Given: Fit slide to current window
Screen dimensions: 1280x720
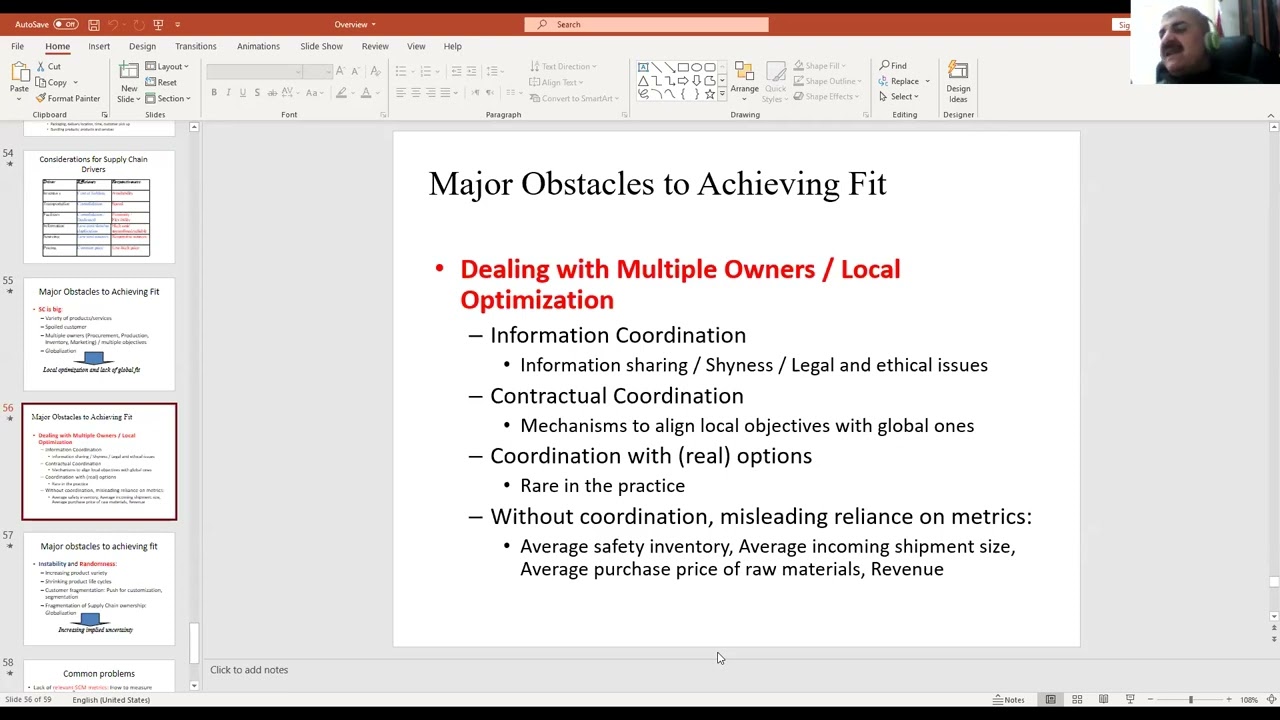Looking at the screenshot, I should (x=1271, y=699).
